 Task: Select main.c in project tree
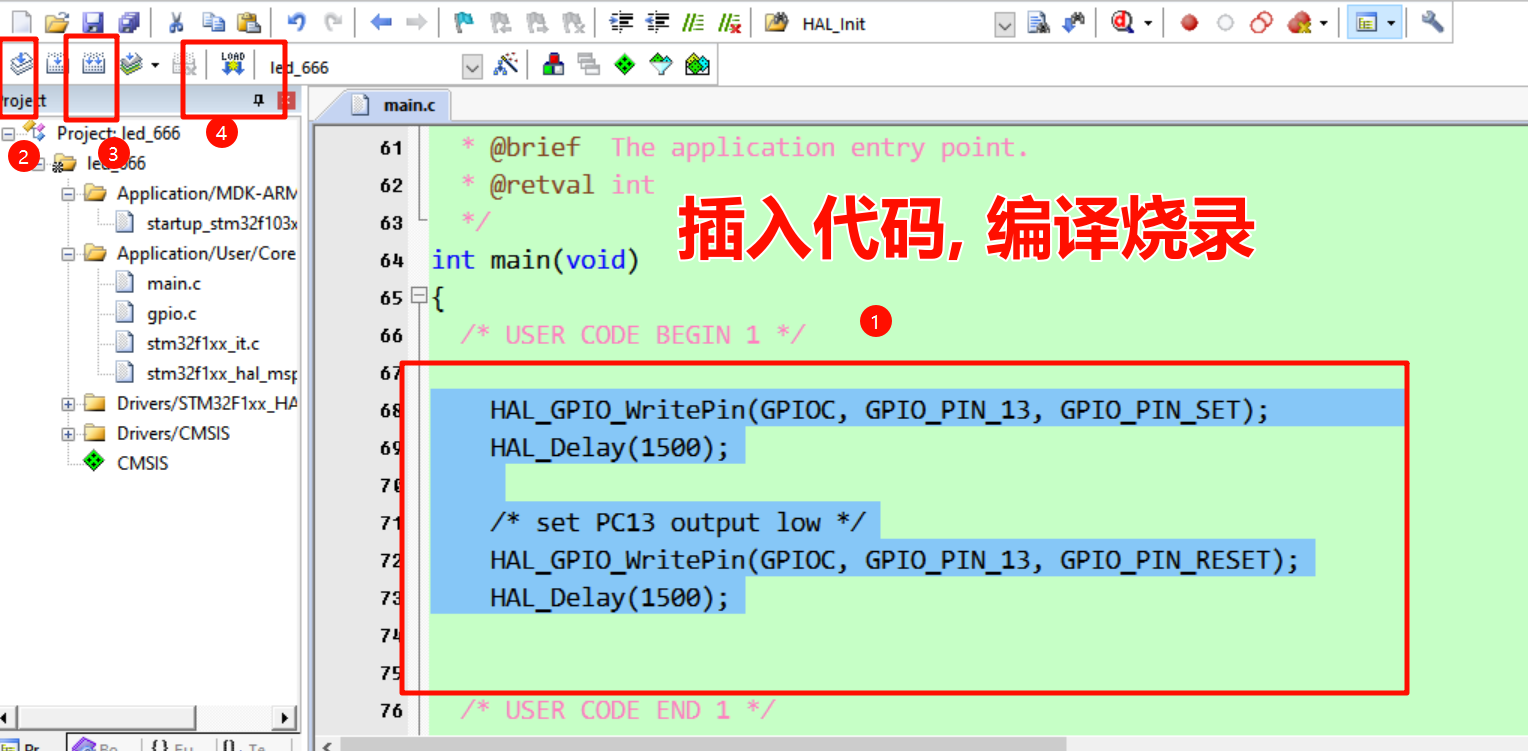[173, 283]
